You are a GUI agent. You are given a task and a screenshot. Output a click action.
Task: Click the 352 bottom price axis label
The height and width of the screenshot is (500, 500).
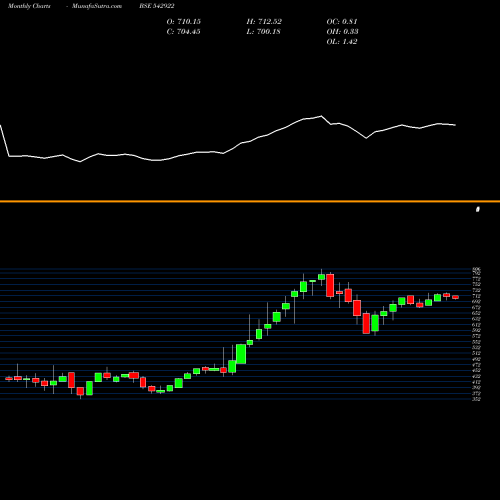477,399
